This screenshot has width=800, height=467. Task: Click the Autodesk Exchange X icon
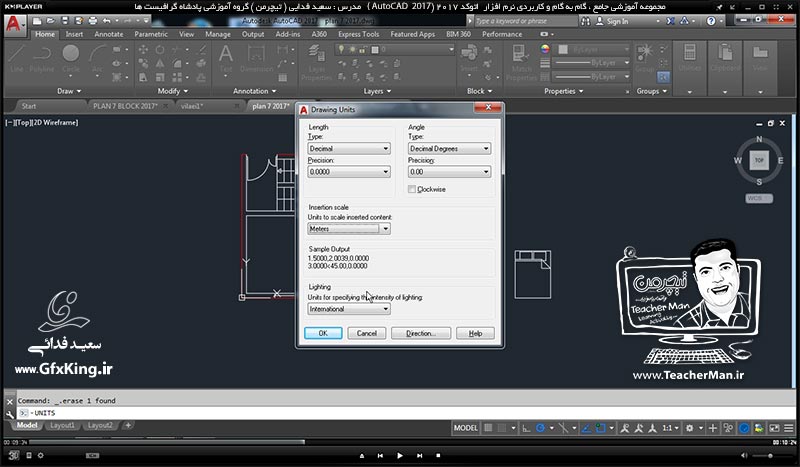pos(670,21)
